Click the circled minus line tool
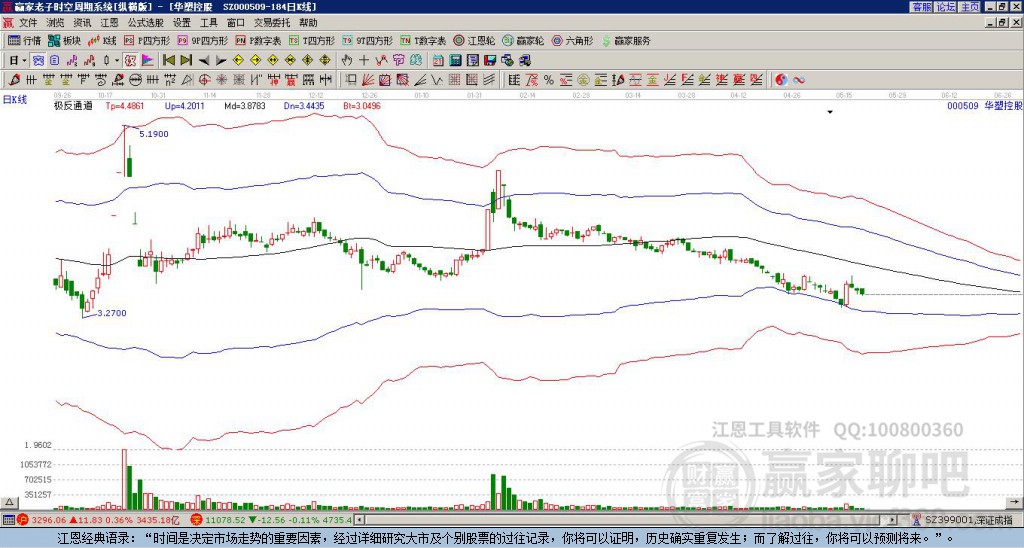The height and width of the screenshot is (548, 1024). point(135,80)
